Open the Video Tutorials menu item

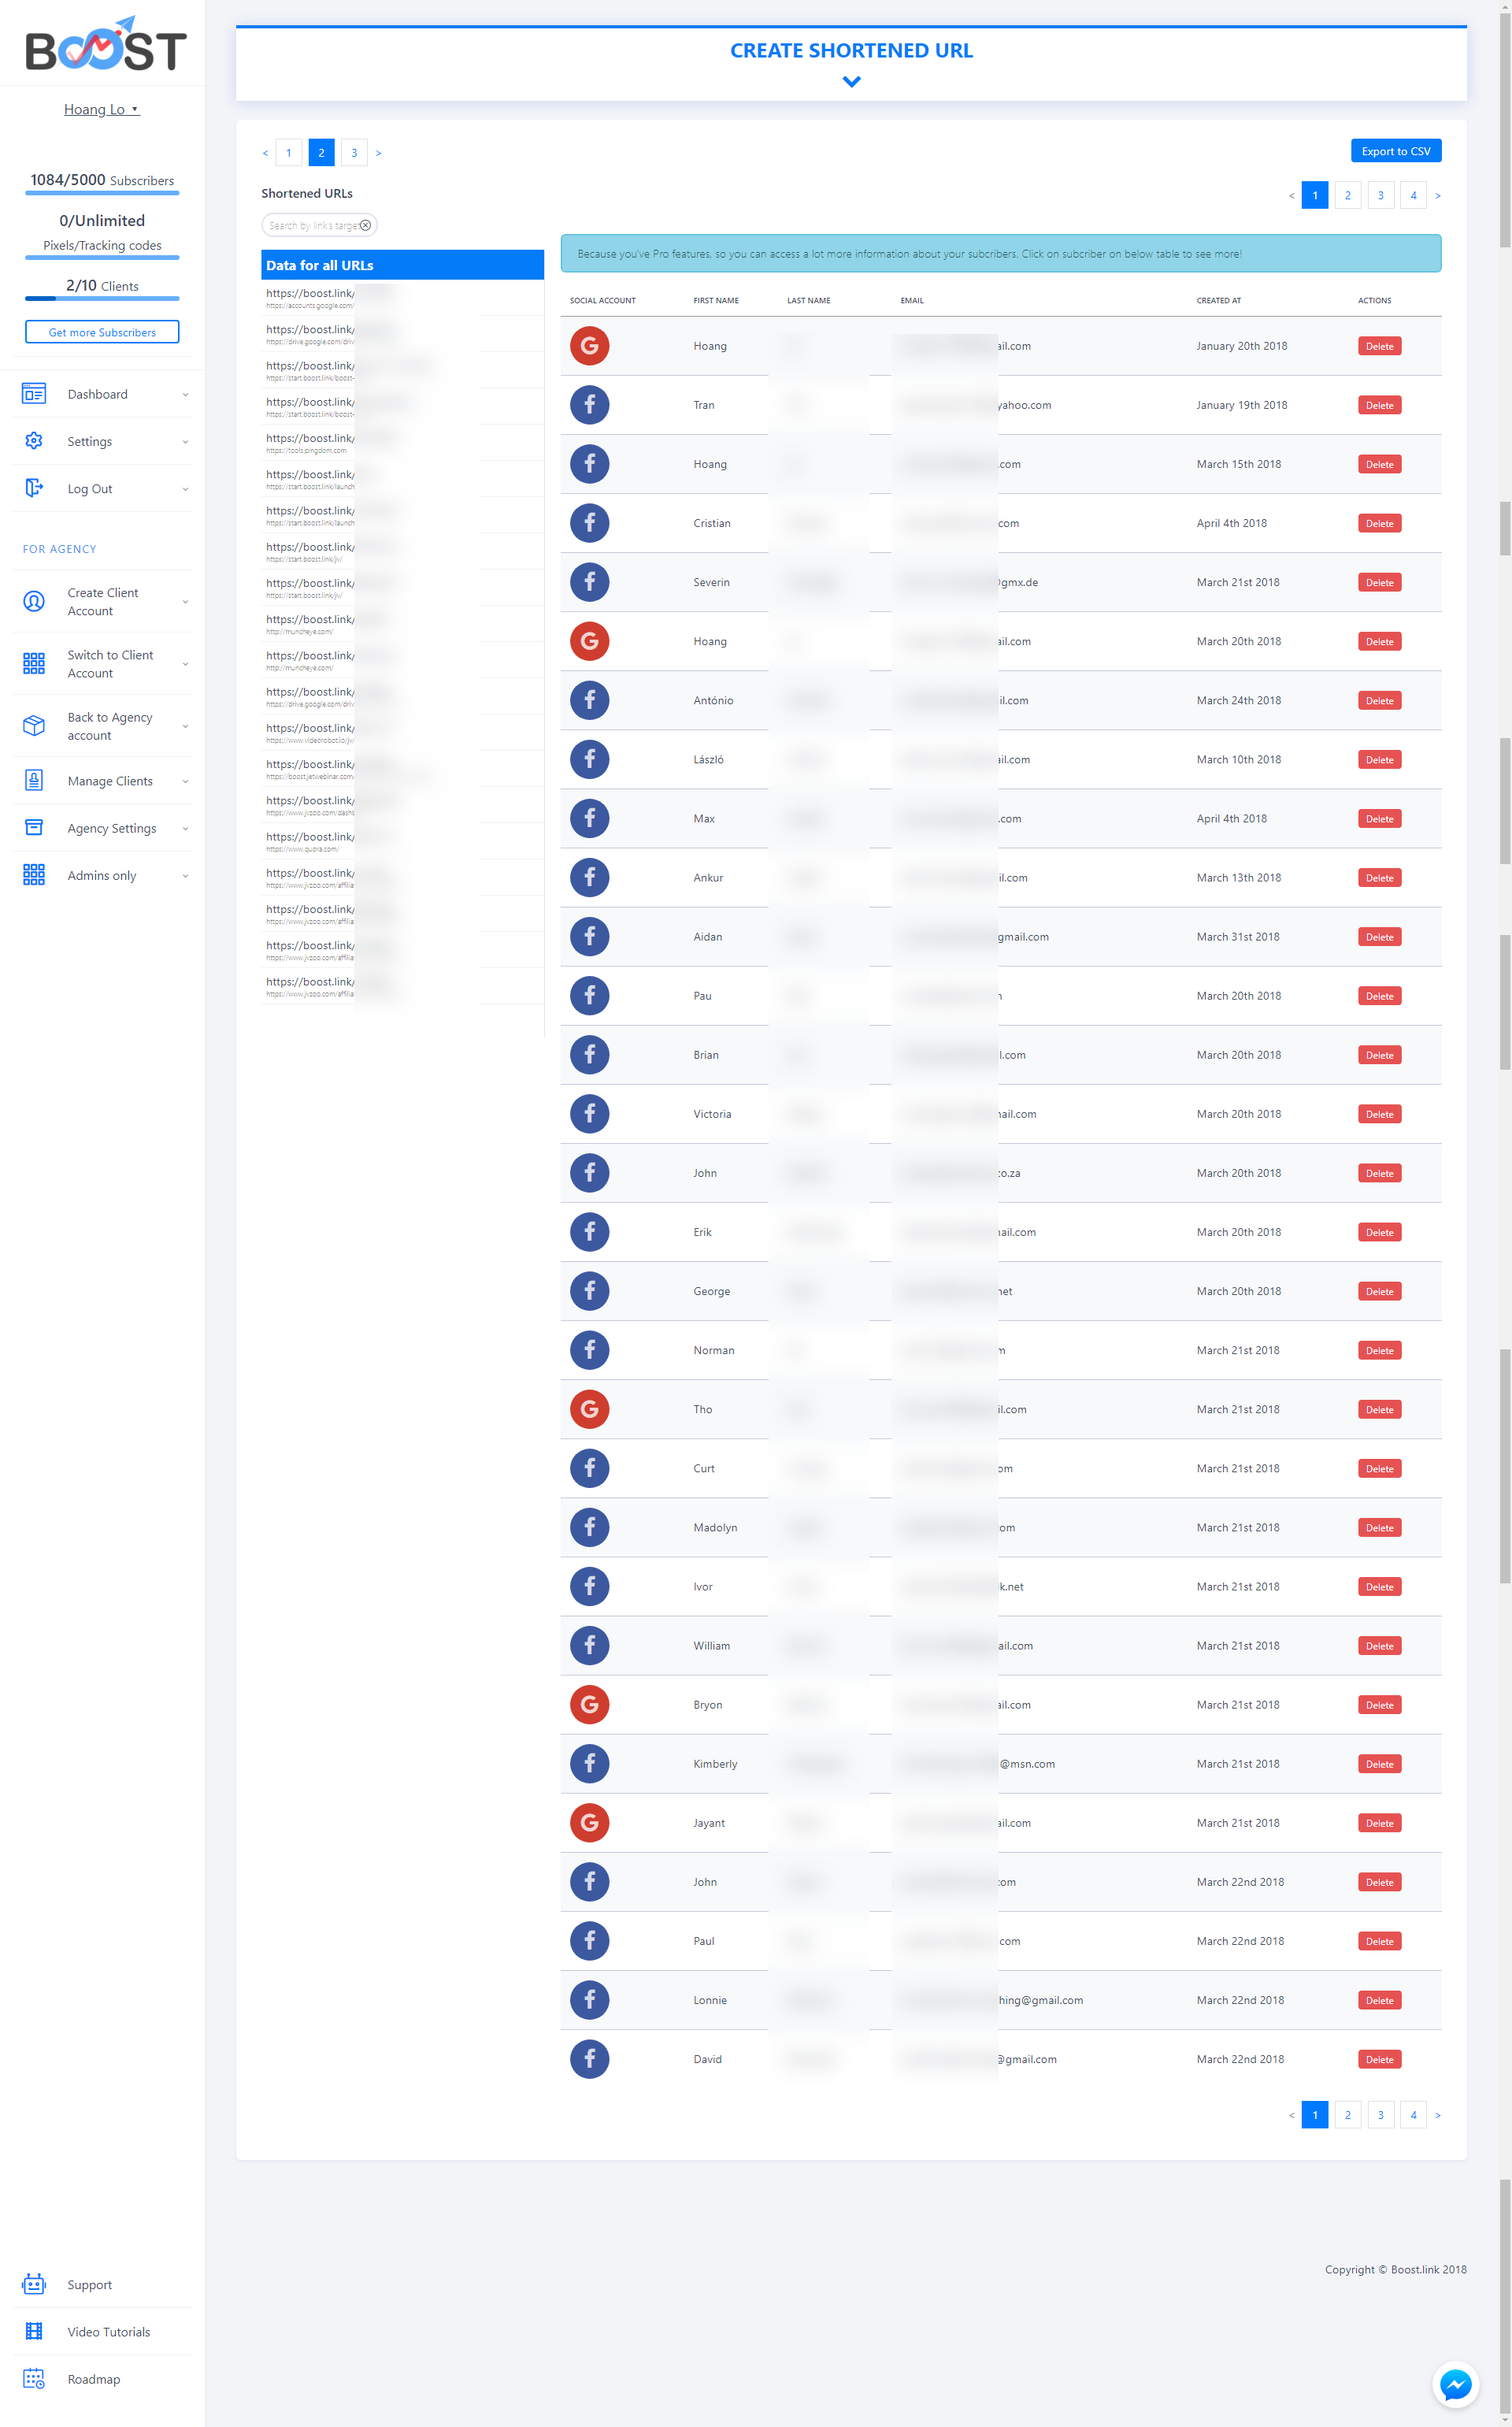(102, 2332)
